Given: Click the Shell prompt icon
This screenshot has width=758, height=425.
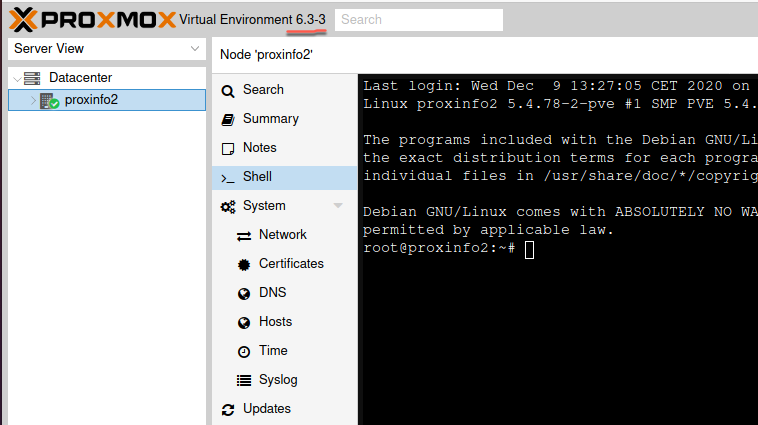Looking at the screenshot, I should [x=228, y=178].
